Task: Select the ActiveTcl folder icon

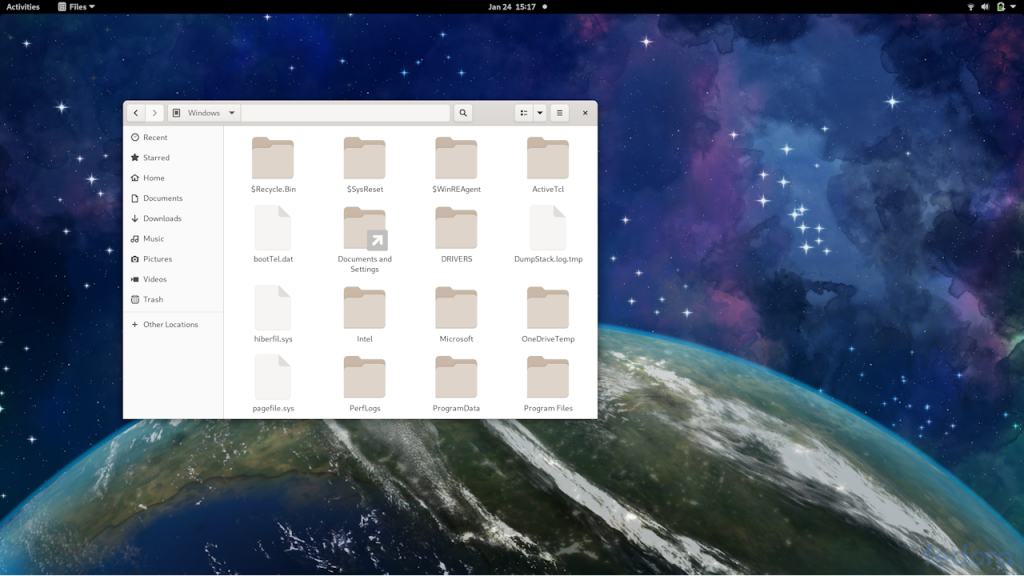Action: click(x=548, y=158)
